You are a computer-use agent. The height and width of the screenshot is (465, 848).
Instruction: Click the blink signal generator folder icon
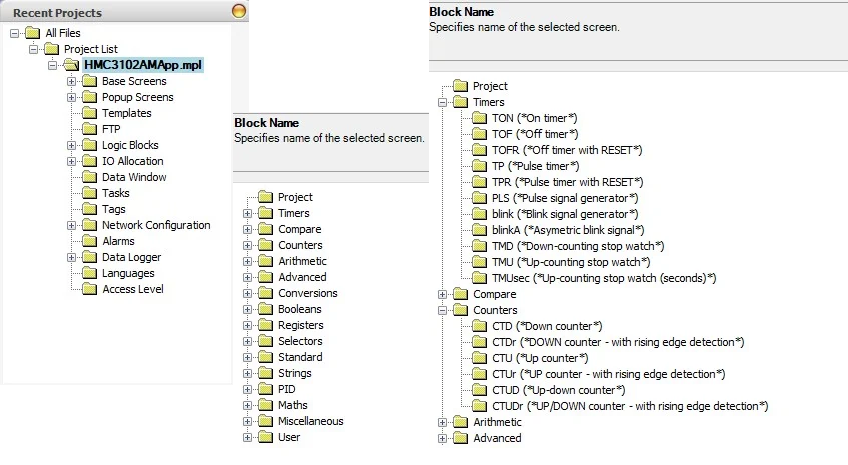[479, 214]
